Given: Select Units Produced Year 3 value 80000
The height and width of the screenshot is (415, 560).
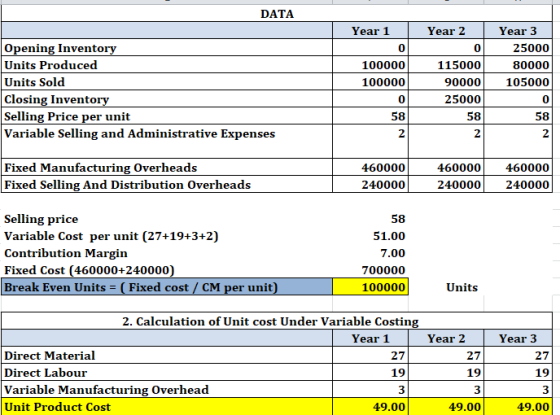Looking at the screenshot, I should tap(518, 65).
